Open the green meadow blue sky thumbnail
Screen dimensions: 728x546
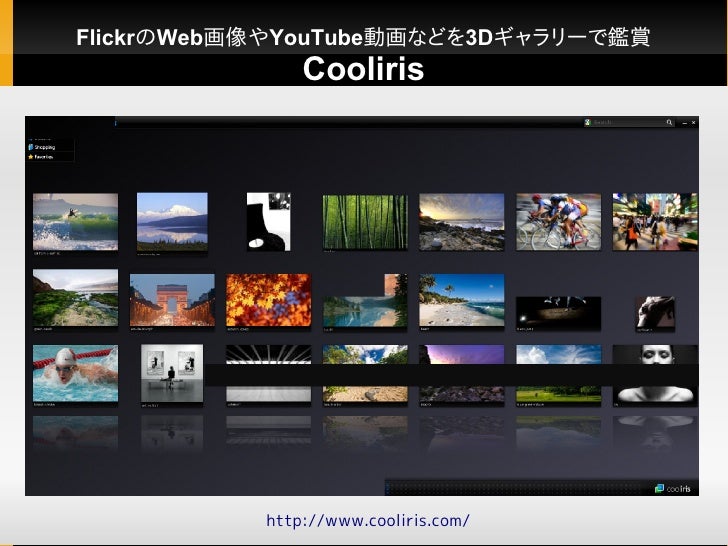[559, 373]
